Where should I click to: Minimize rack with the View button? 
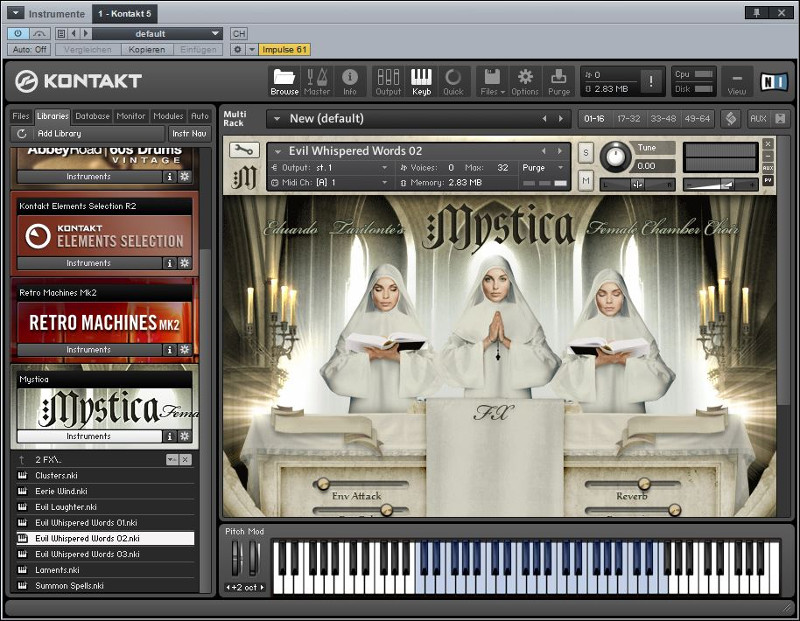737,81
